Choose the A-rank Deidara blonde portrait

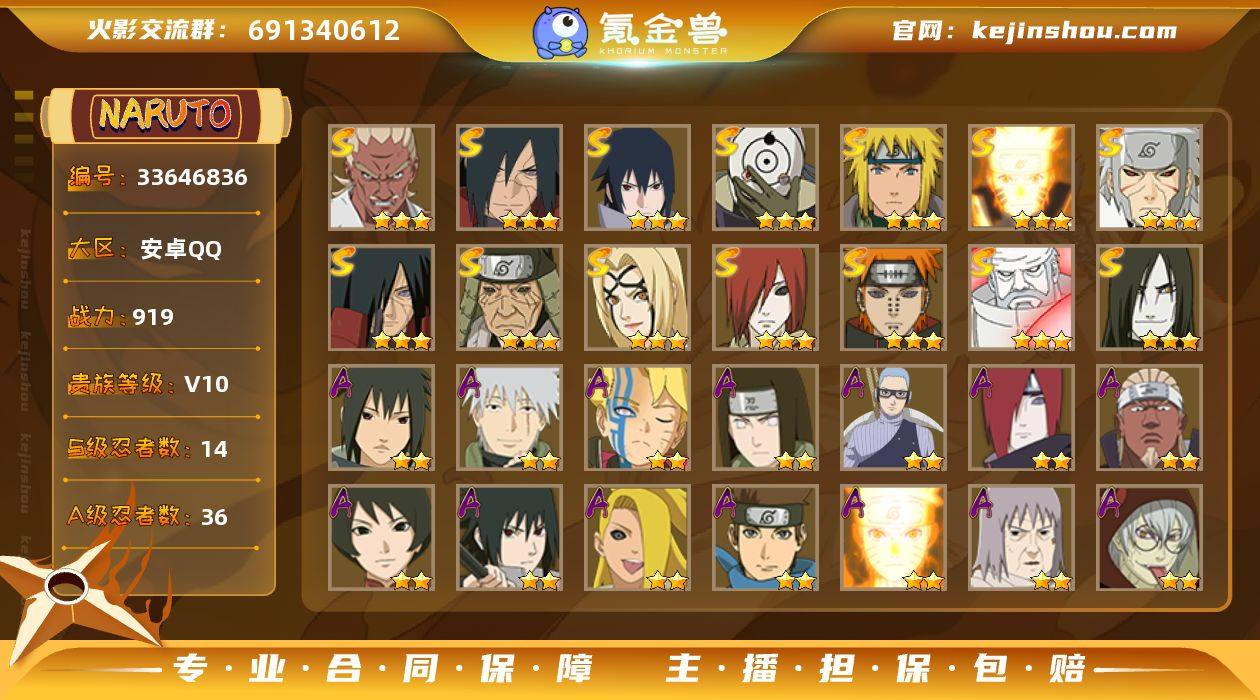pos(637,538)
